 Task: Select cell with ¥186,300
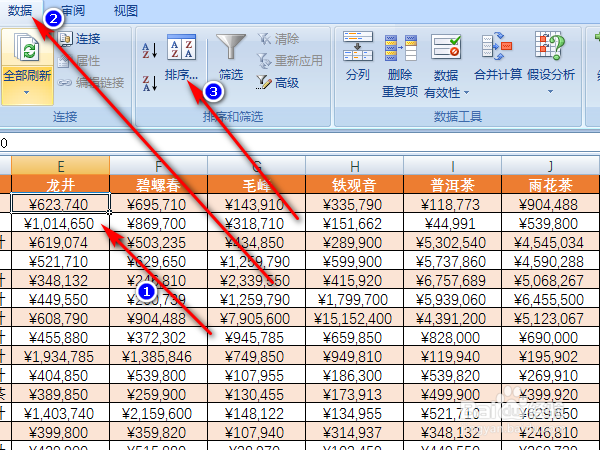pyautogui.click(x=354, y=375)
